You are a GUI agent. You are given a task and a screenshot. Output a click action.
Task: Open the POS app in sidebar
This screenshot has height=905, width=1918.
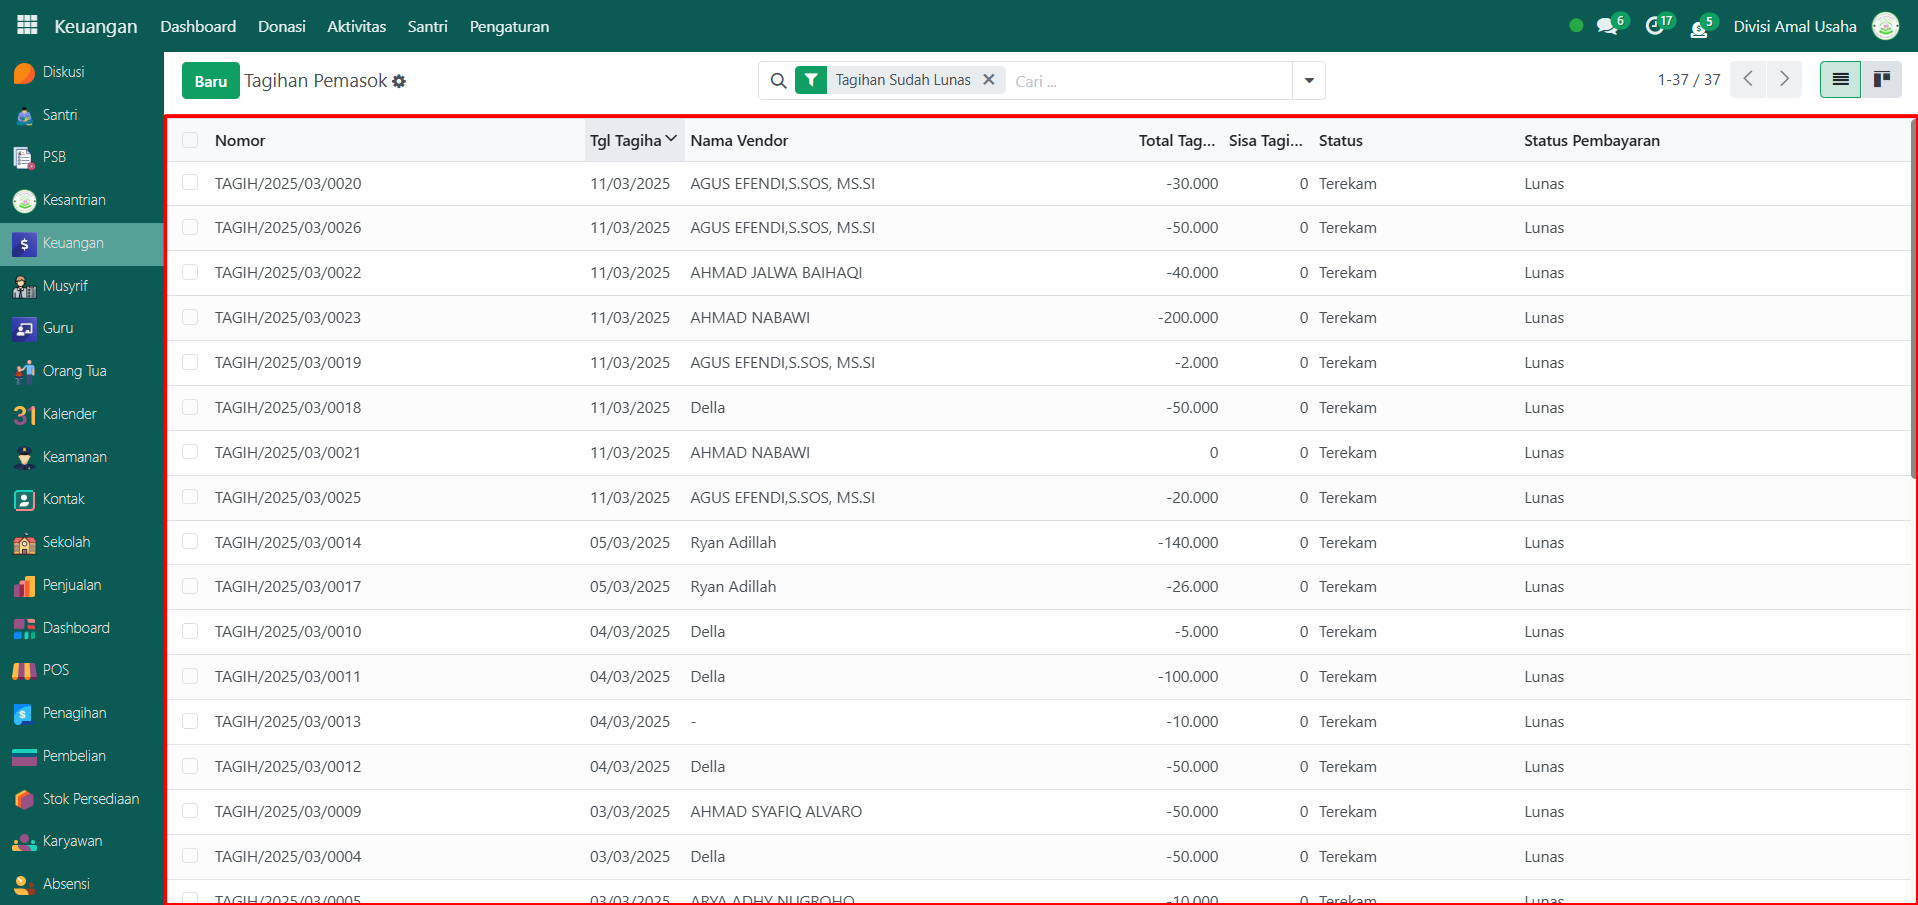click(55, 670)
